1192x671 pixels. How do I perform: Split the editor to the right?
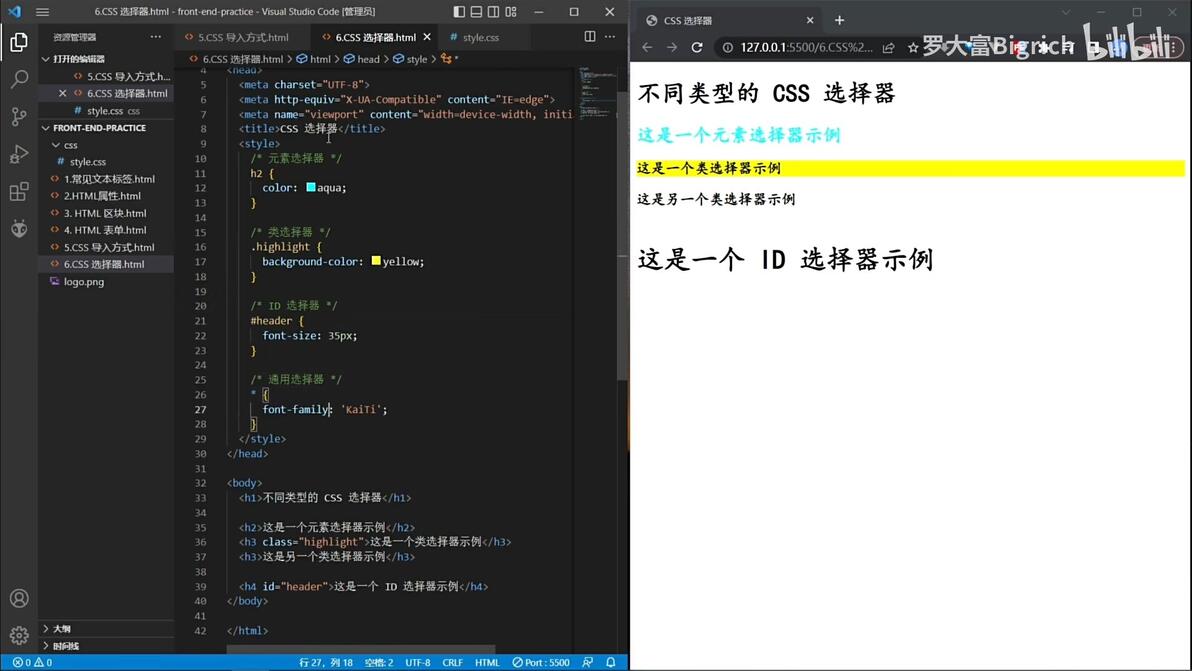coord(590,36)
